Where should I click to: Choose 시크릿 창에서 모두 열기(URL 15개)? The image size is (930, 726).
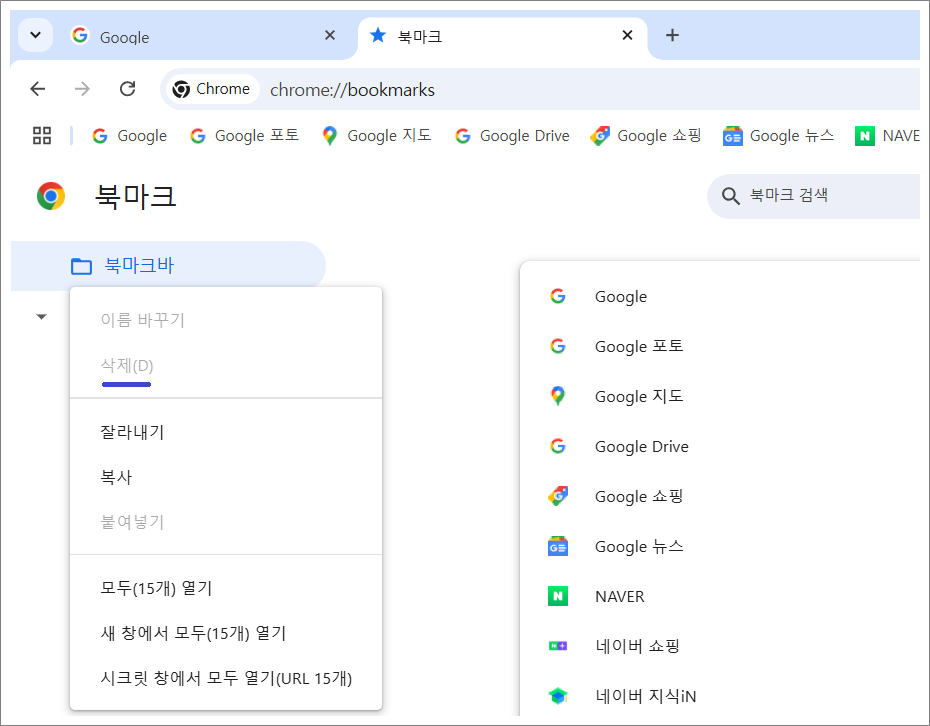click(226, 679)
